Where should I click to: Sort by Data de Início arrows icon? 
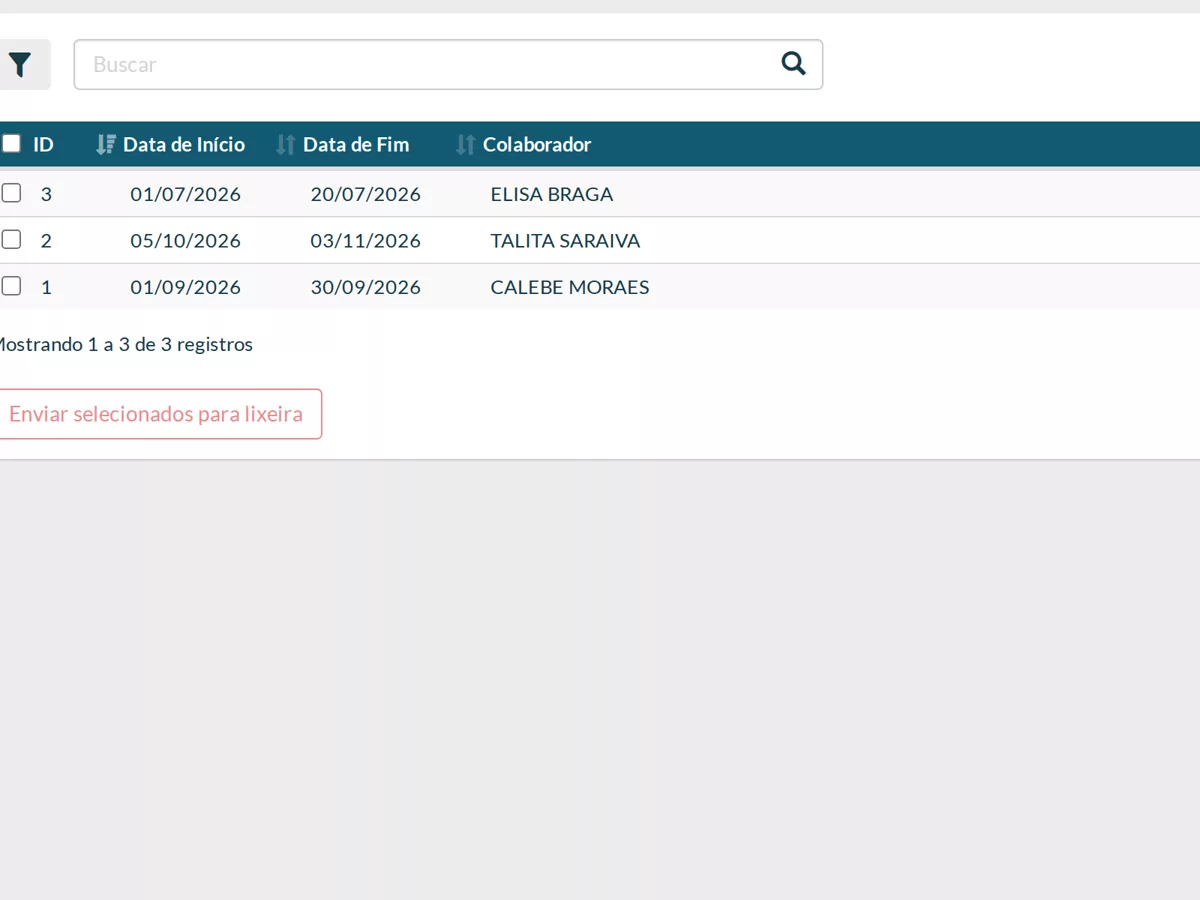point(106,145)
